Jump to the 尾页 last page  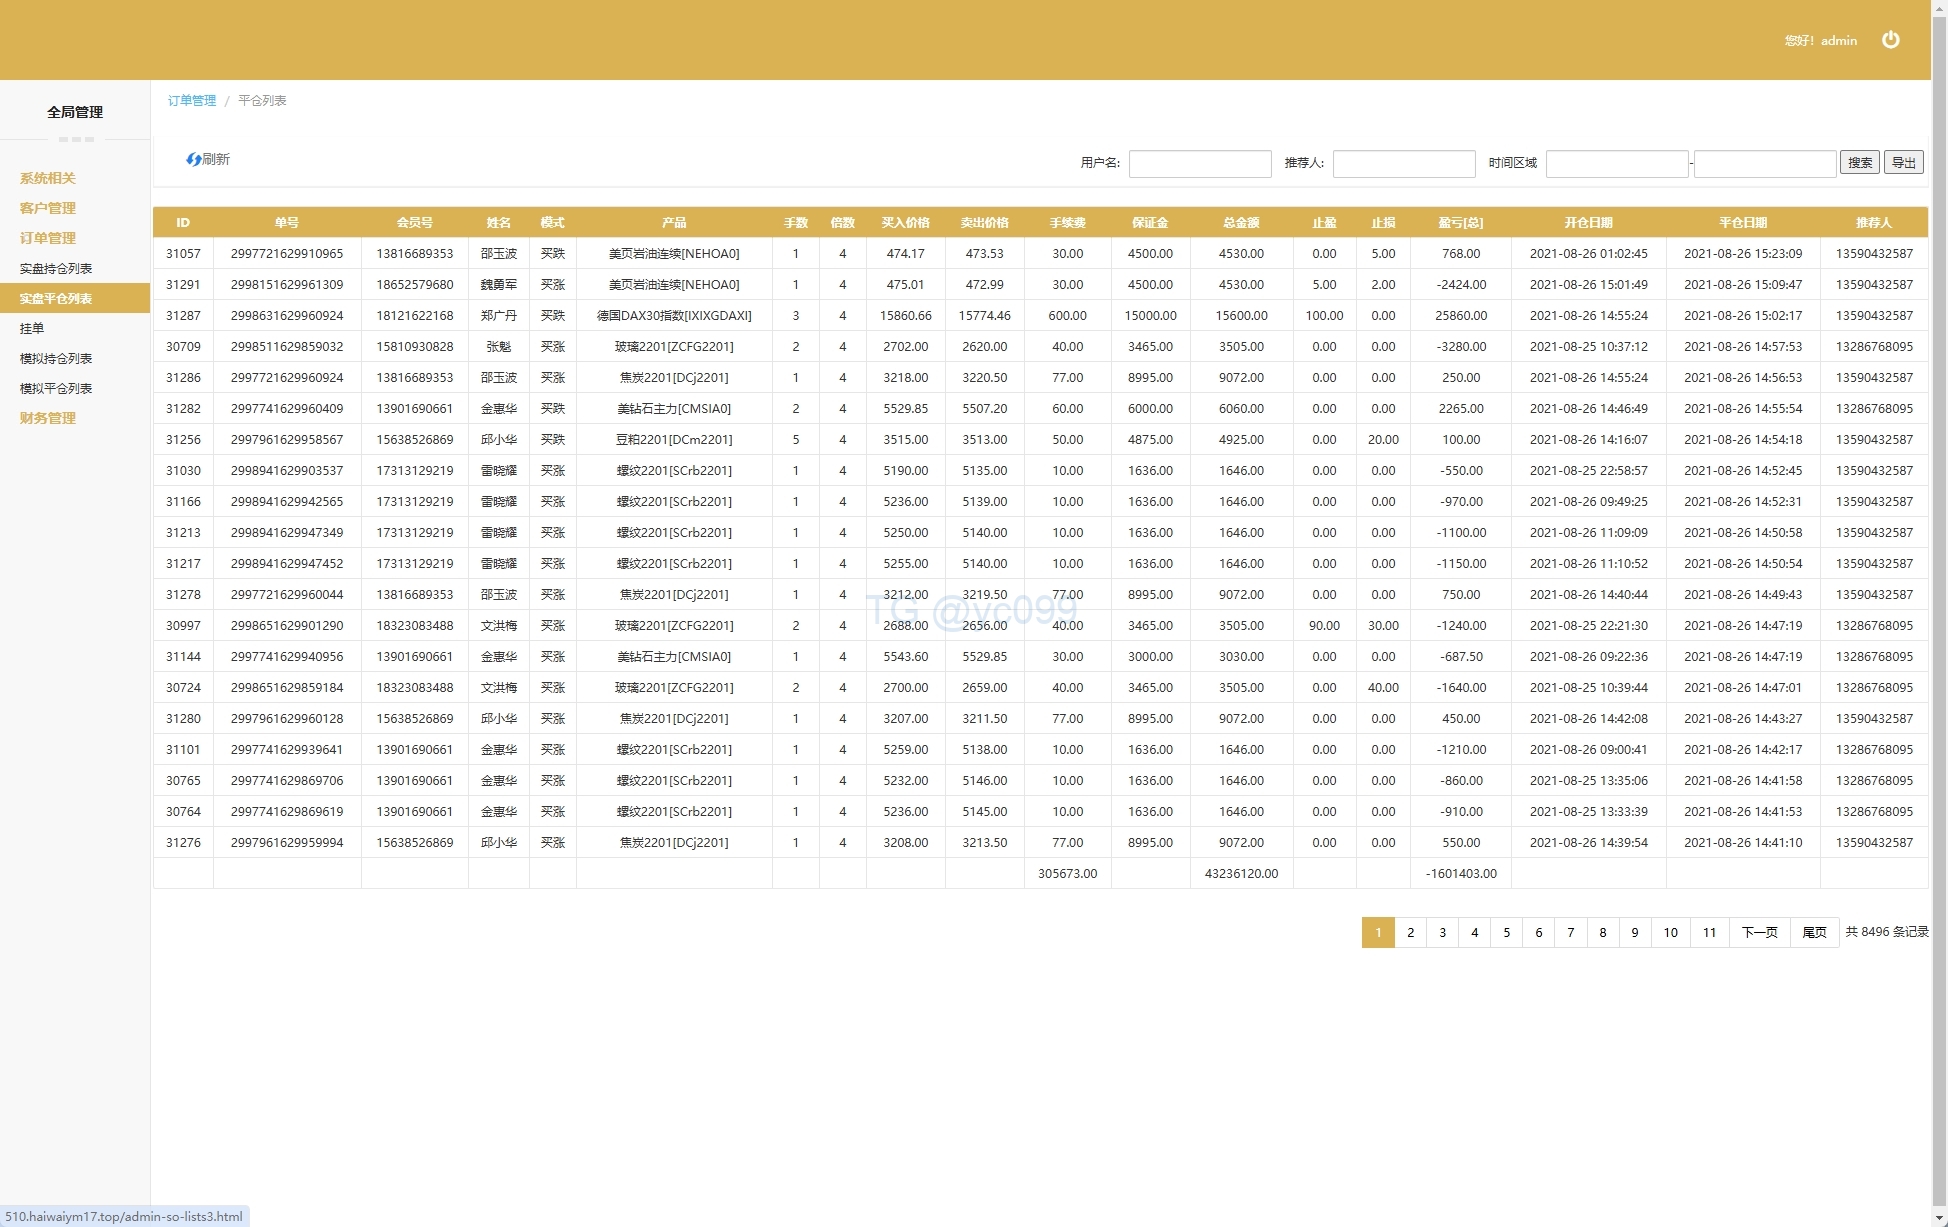[1814, 932]
